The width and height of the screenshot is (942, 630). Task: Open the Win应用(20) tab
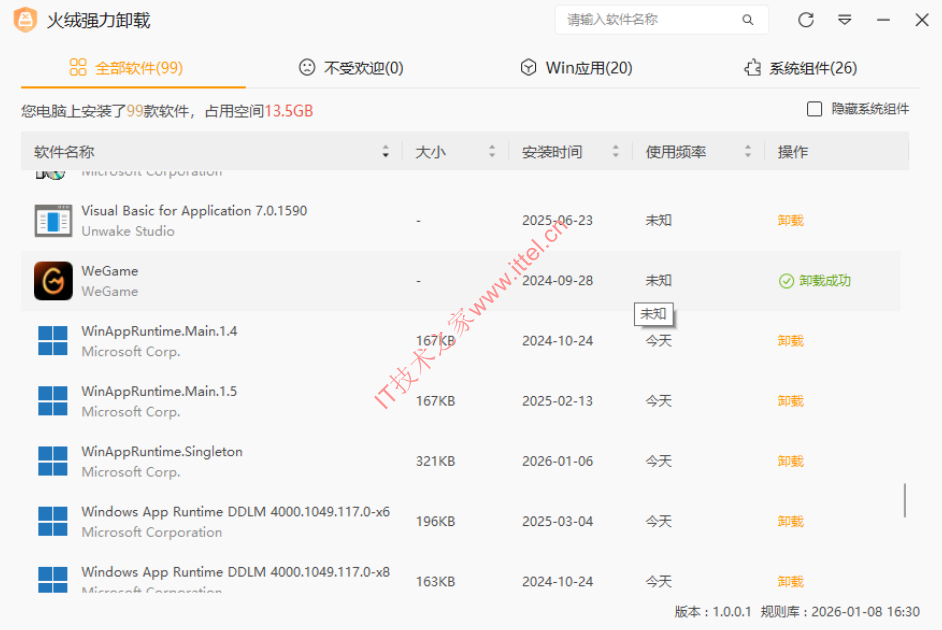pos(576,68)
